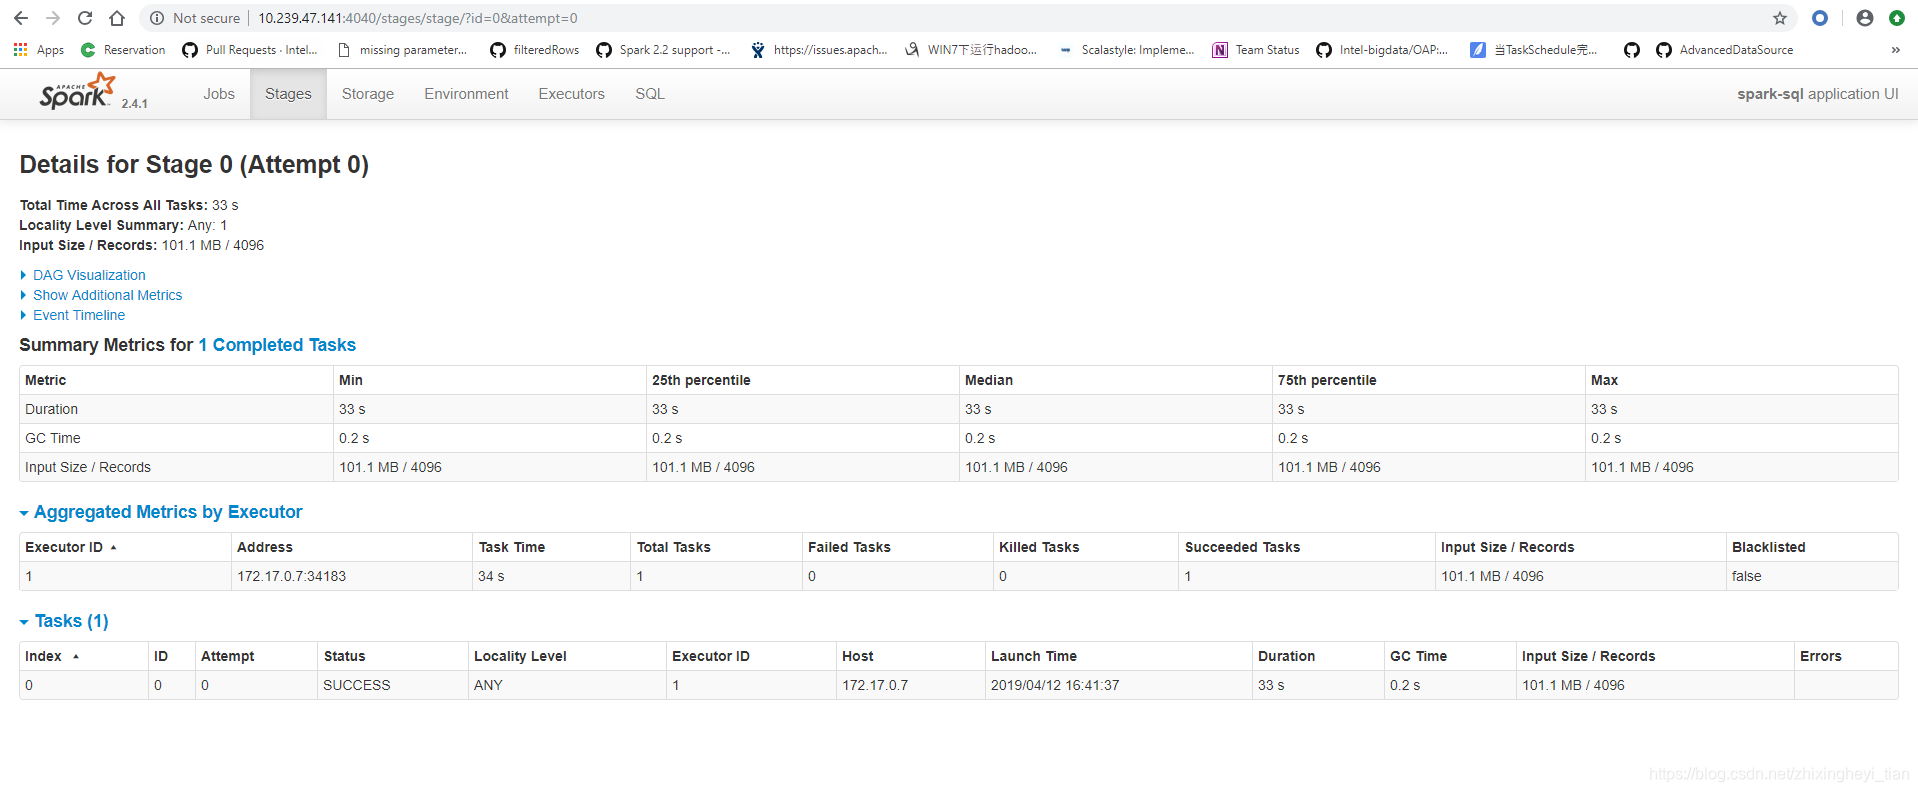Click the Median column header
This screenshot has height=792, width=1918.
989,380
